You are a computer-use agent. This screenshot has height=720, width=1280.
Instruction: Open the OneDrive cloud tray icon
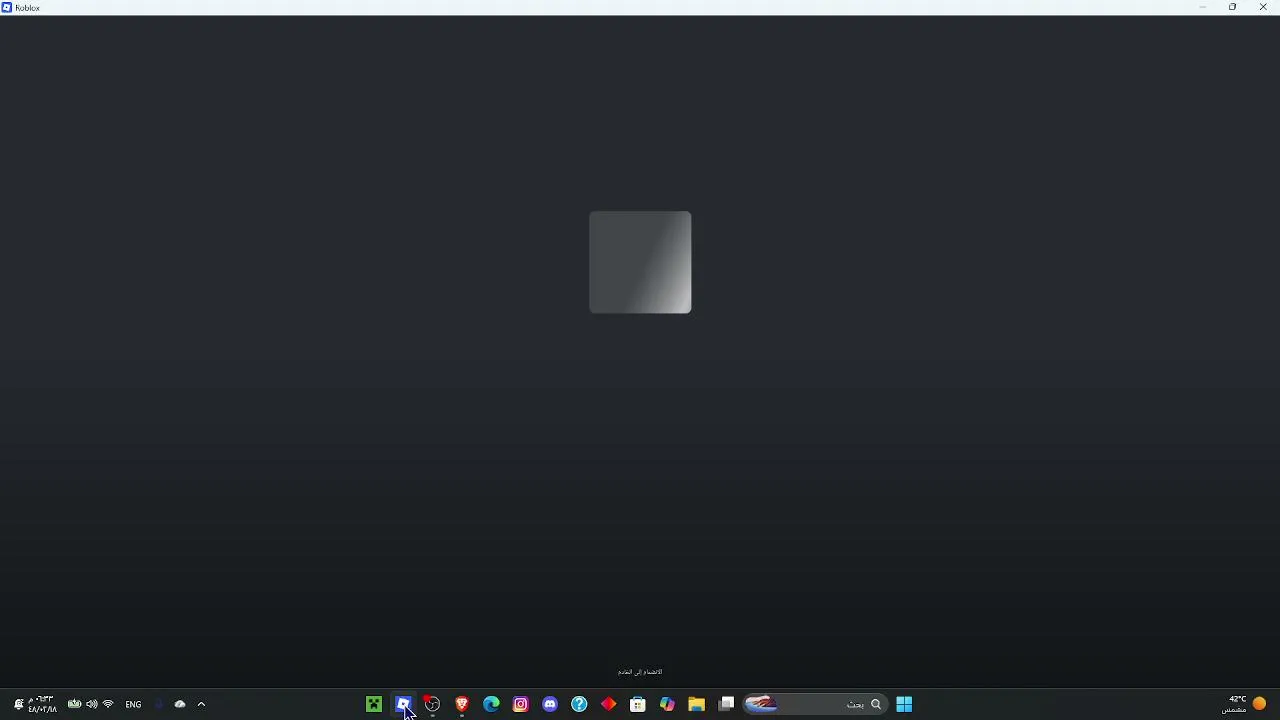[180, 704]
